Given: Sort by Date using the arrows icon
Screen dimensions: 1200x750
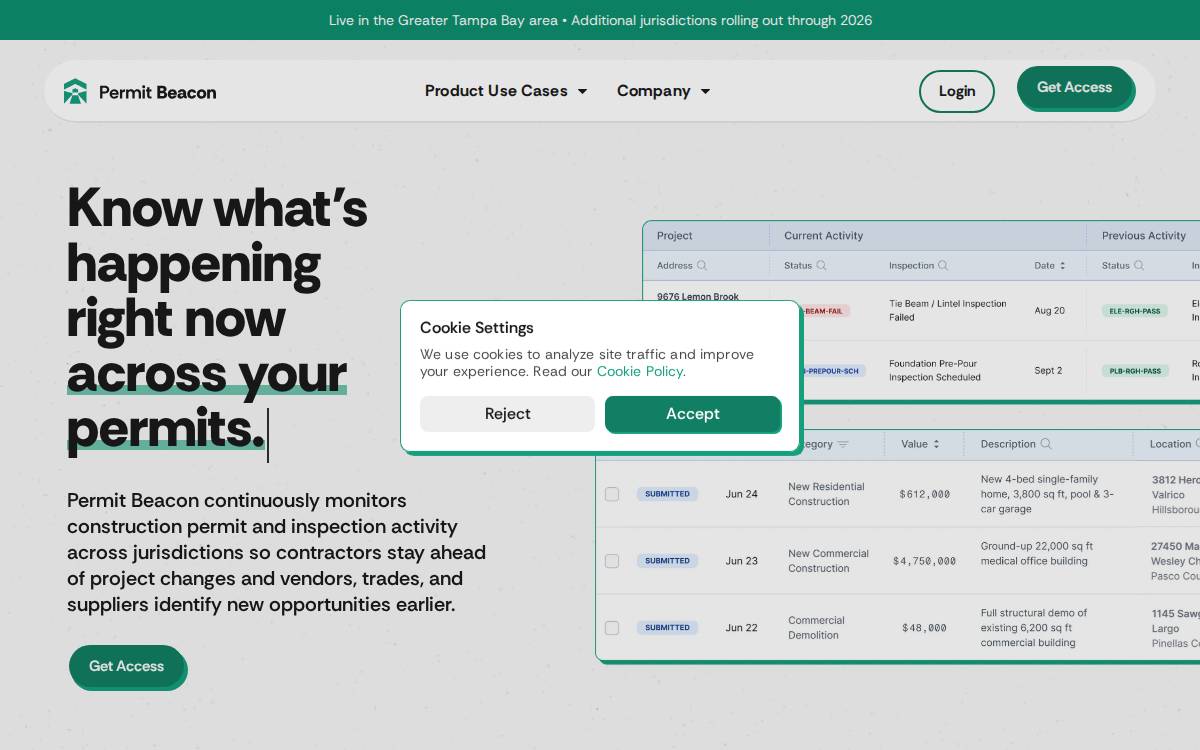Looking at the screenshot, I should pos(1062,266).
